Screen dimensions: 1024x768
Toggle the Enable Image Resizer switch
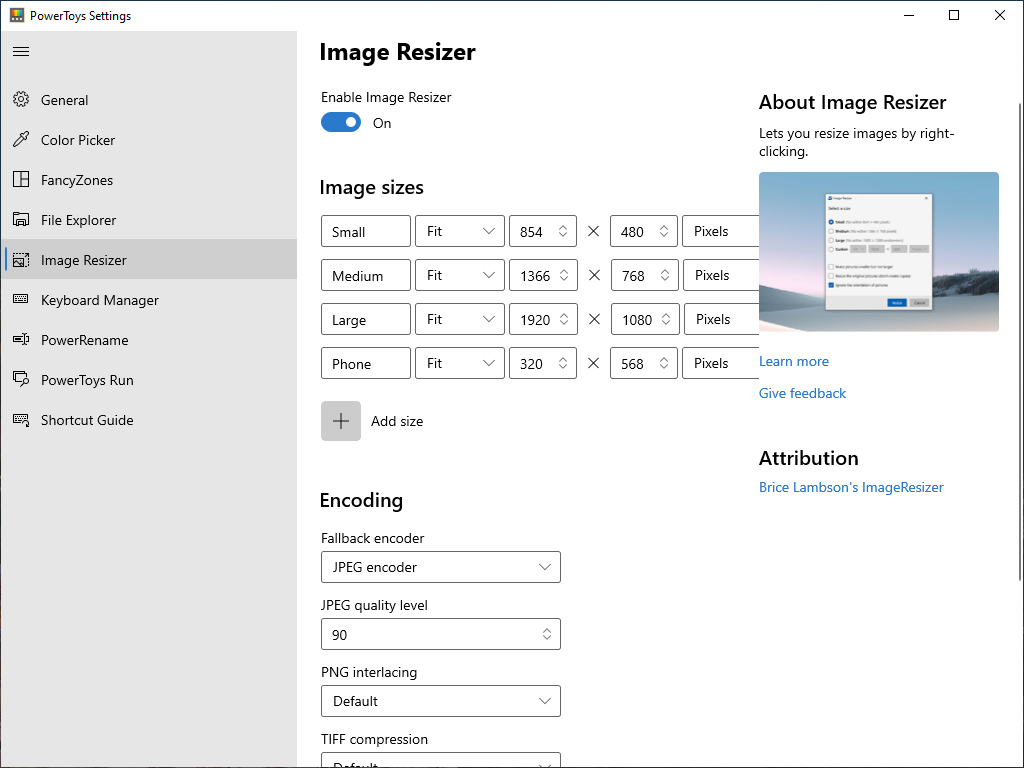click(341, 123)
